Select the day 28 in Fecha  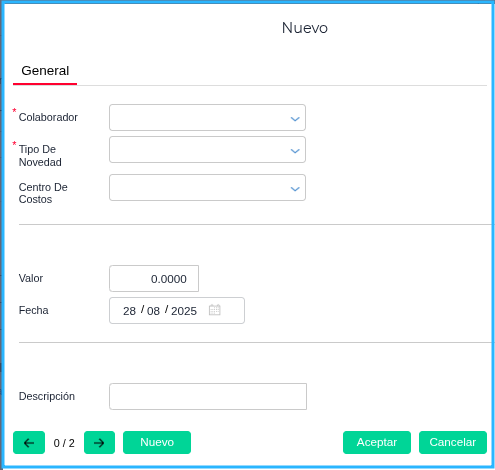pos(129,311)
